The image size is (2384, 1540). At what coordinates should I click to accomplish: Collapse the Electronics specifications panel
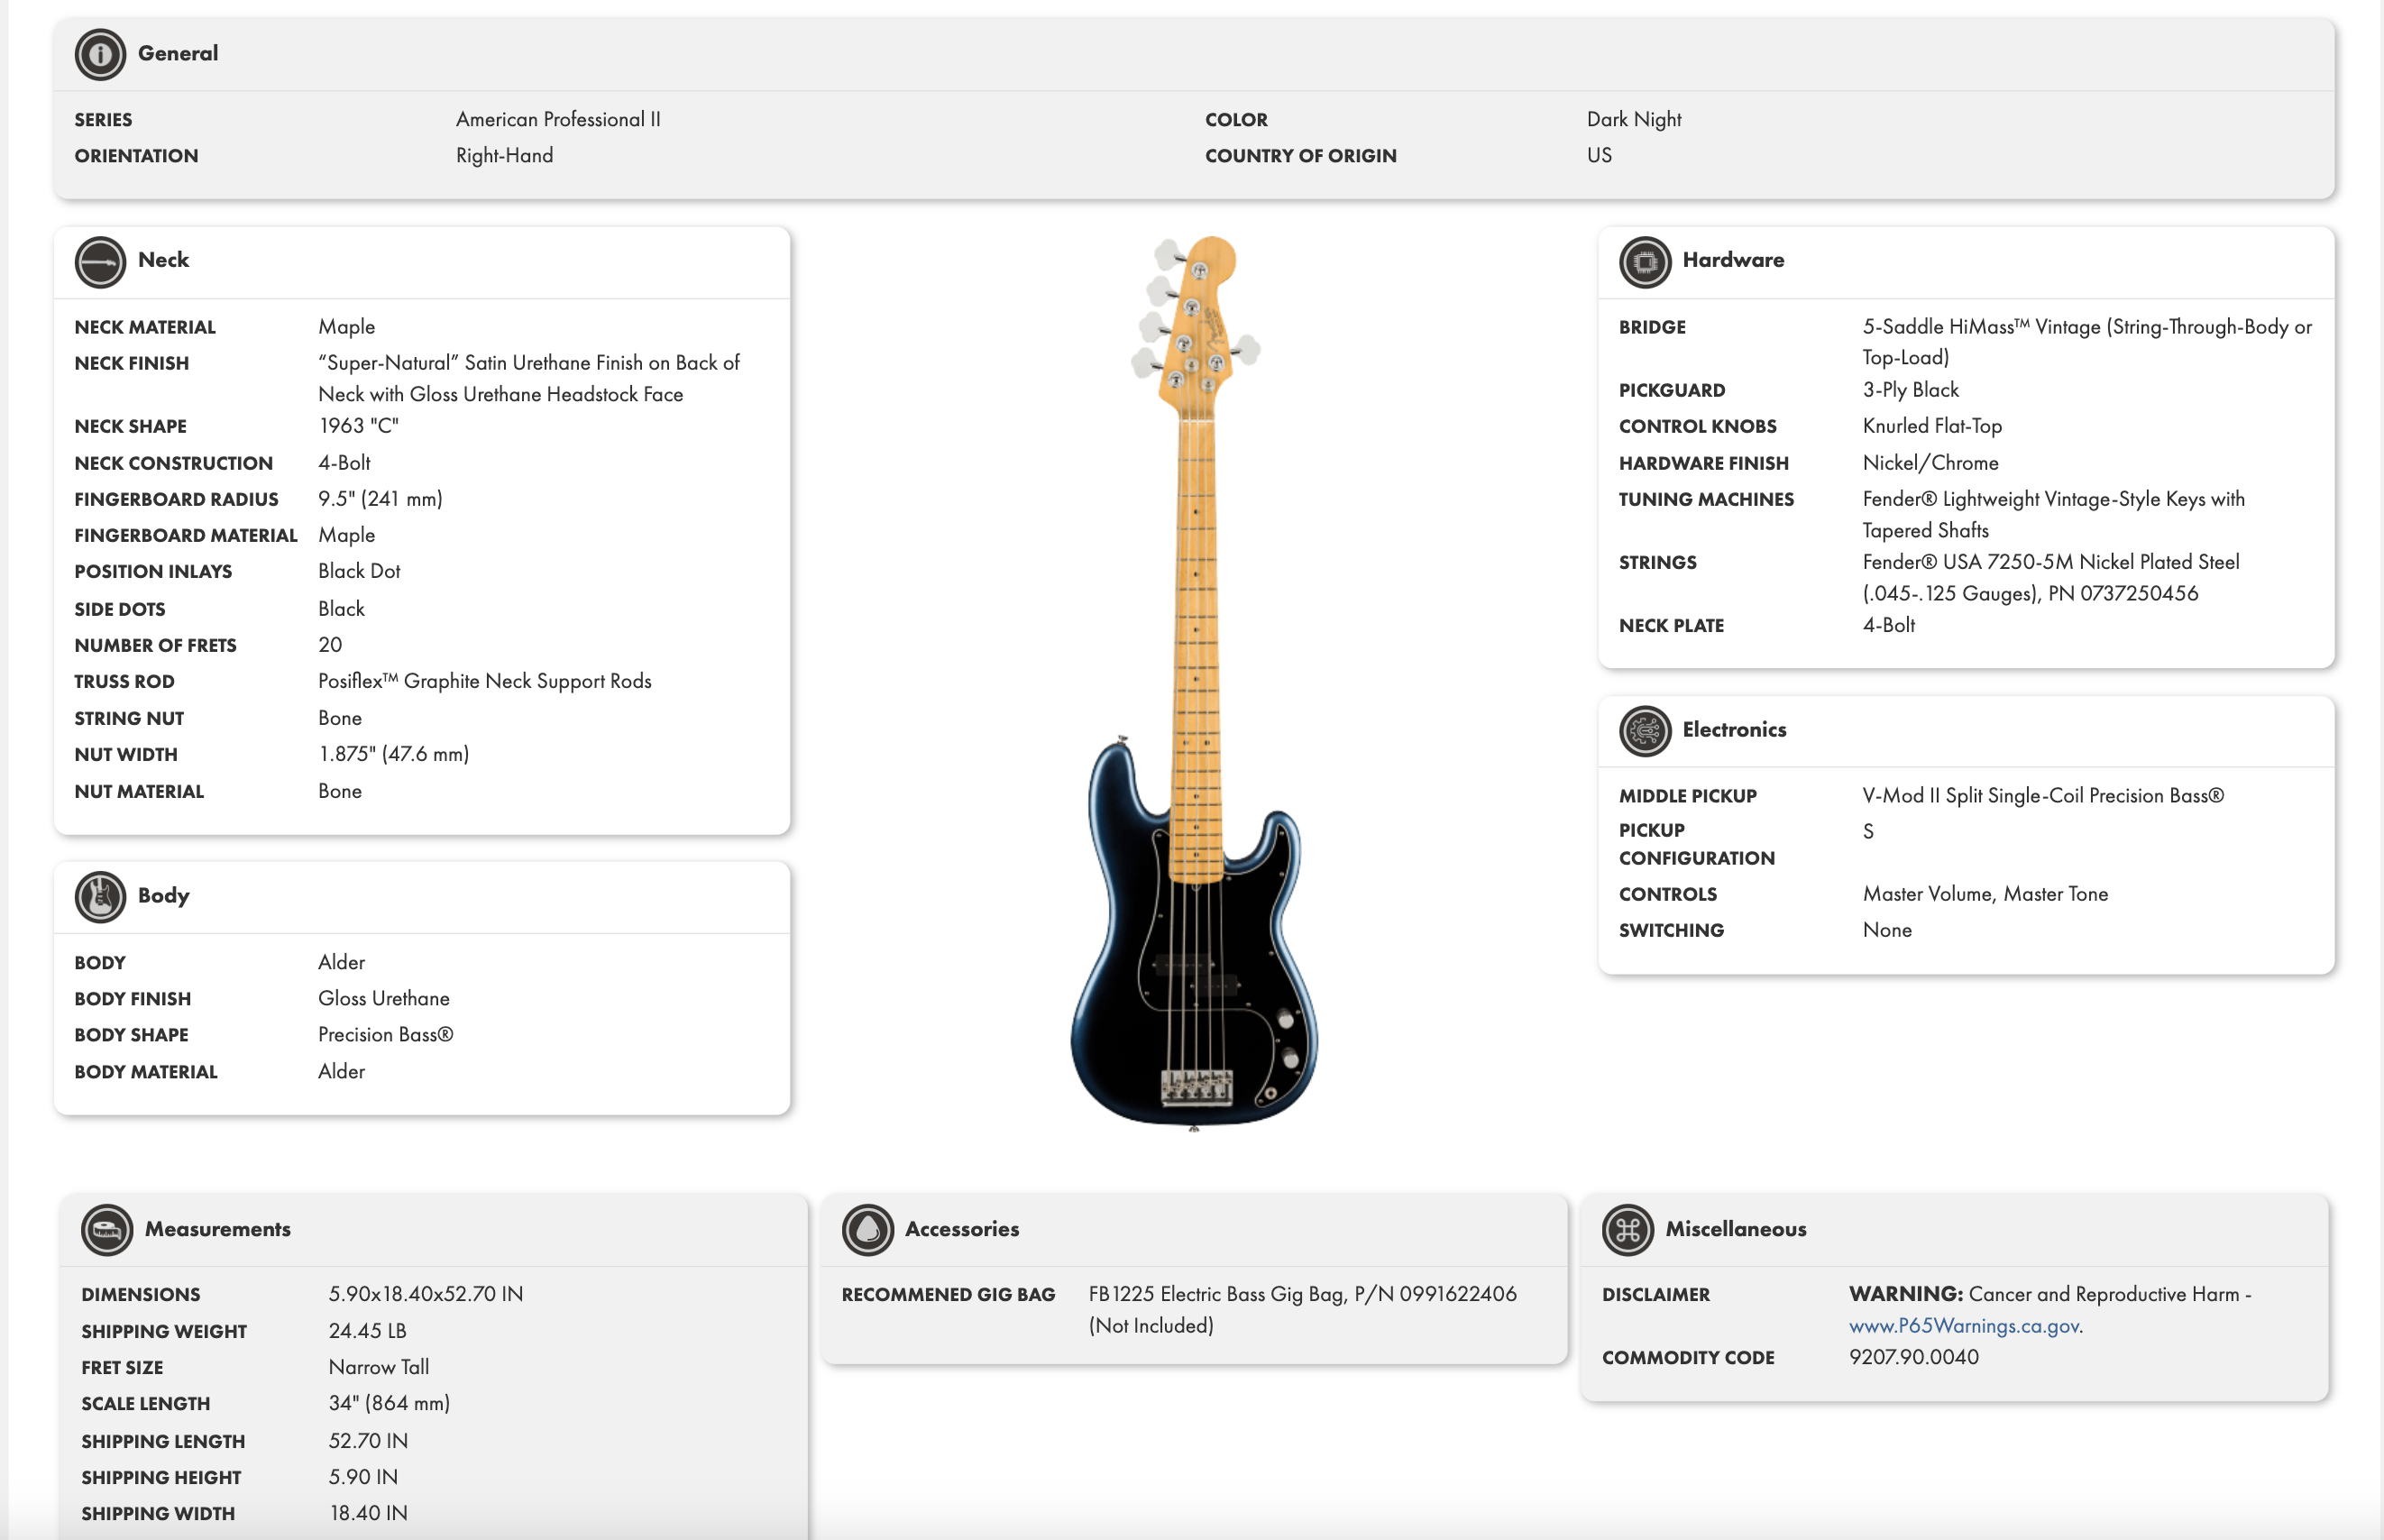(x=1735, y=730)
